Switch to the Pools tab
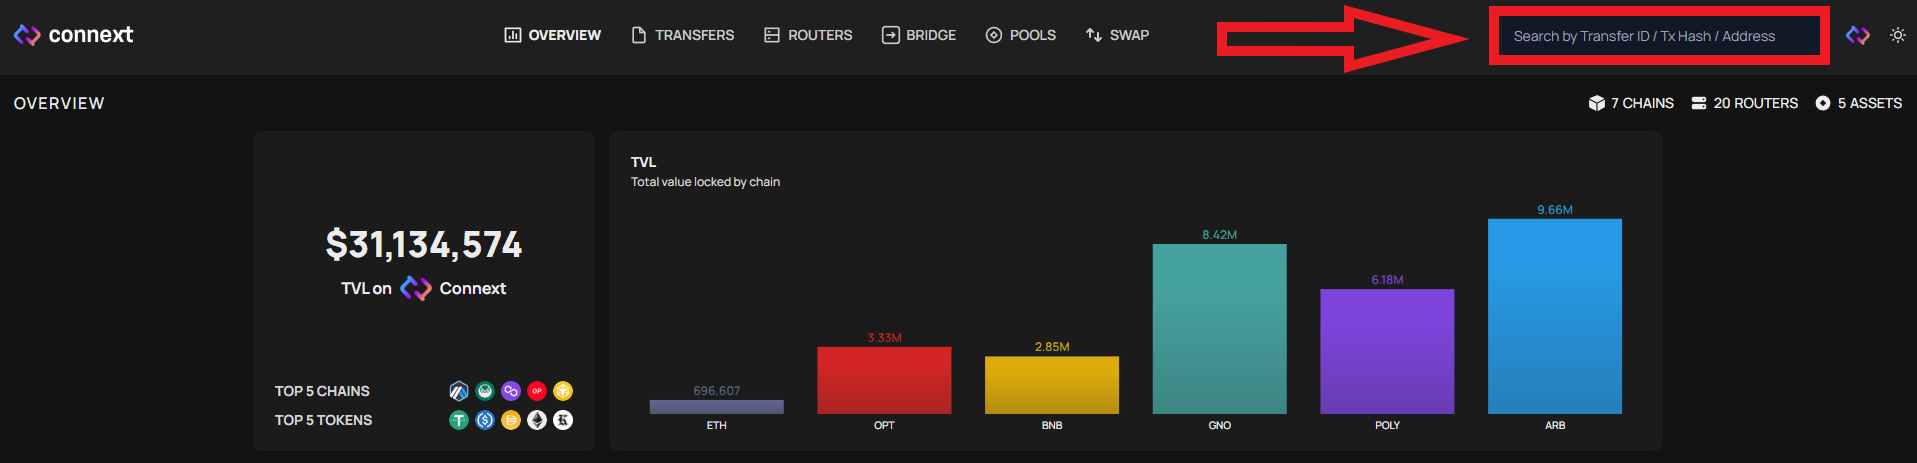Screen dimensions: 1917x463 point(1021,35)
